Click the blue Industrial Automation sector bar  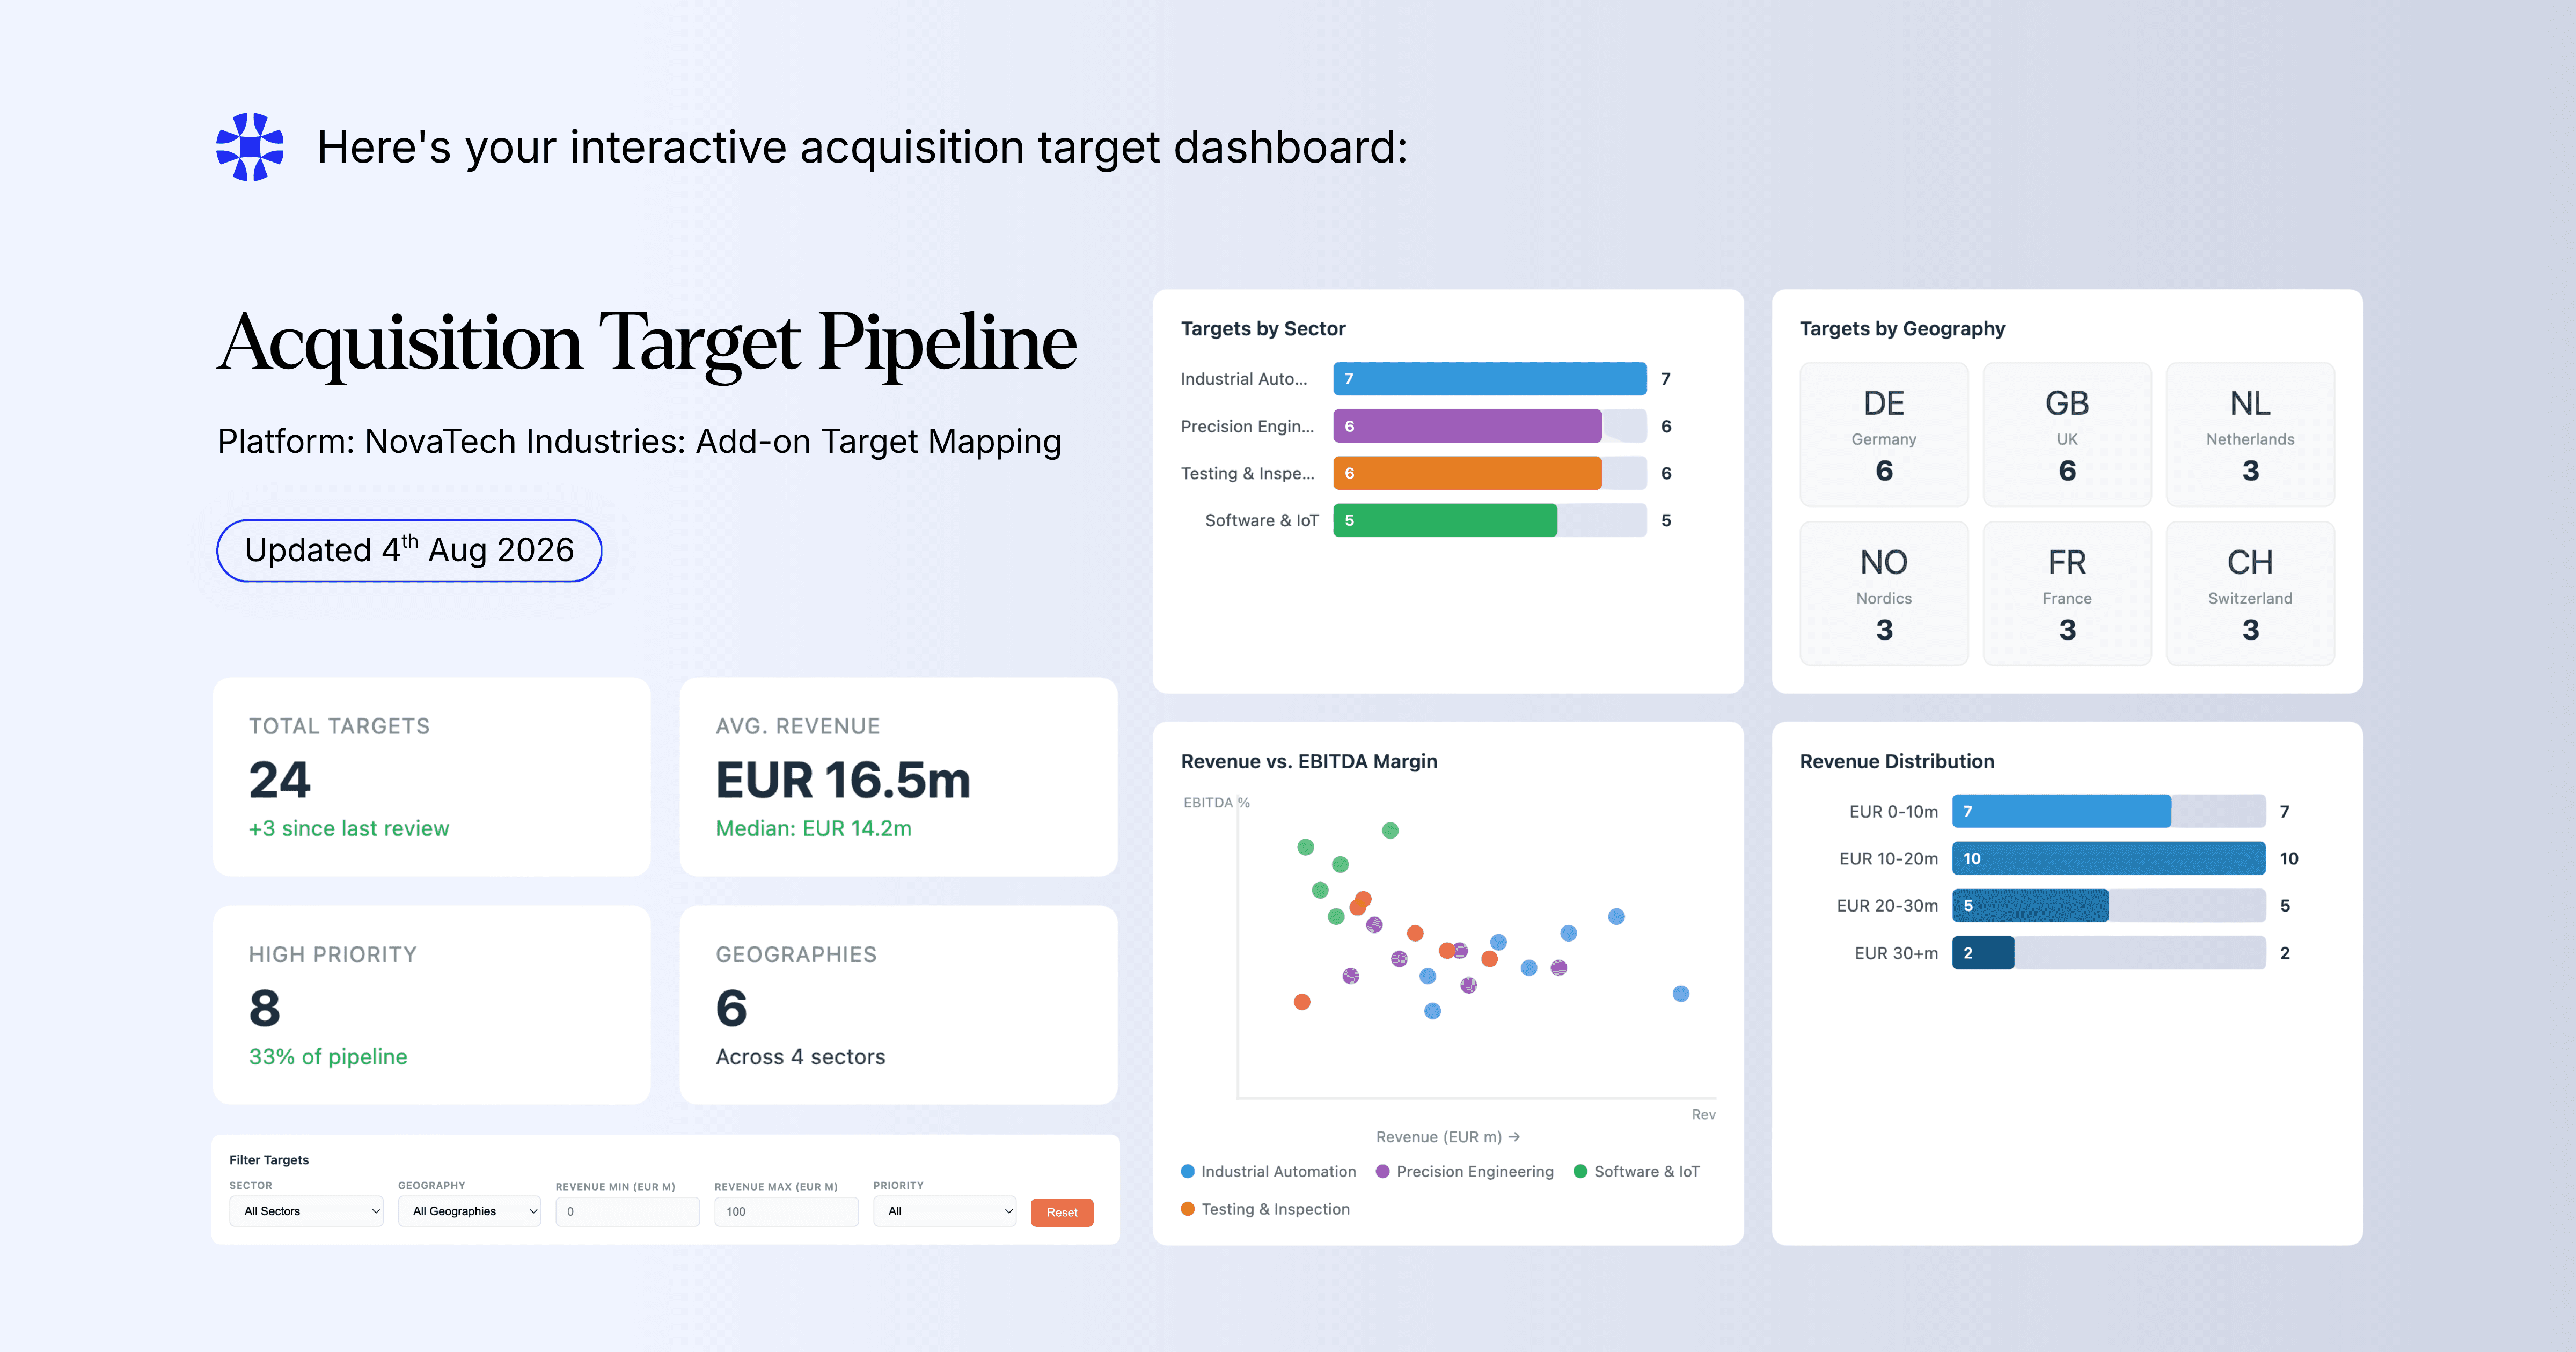[1490, 379]
